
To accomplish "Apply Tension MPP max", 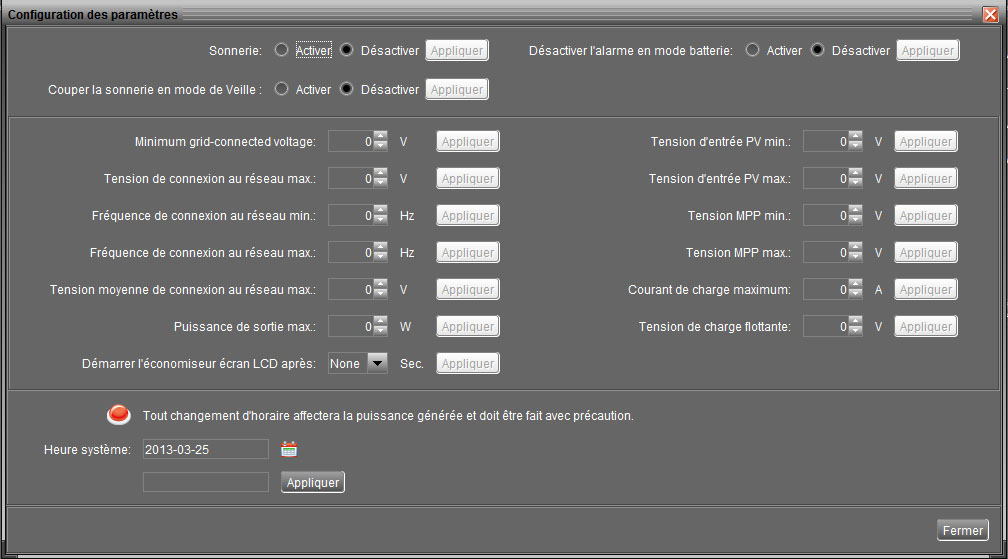I will click(926, 253).
